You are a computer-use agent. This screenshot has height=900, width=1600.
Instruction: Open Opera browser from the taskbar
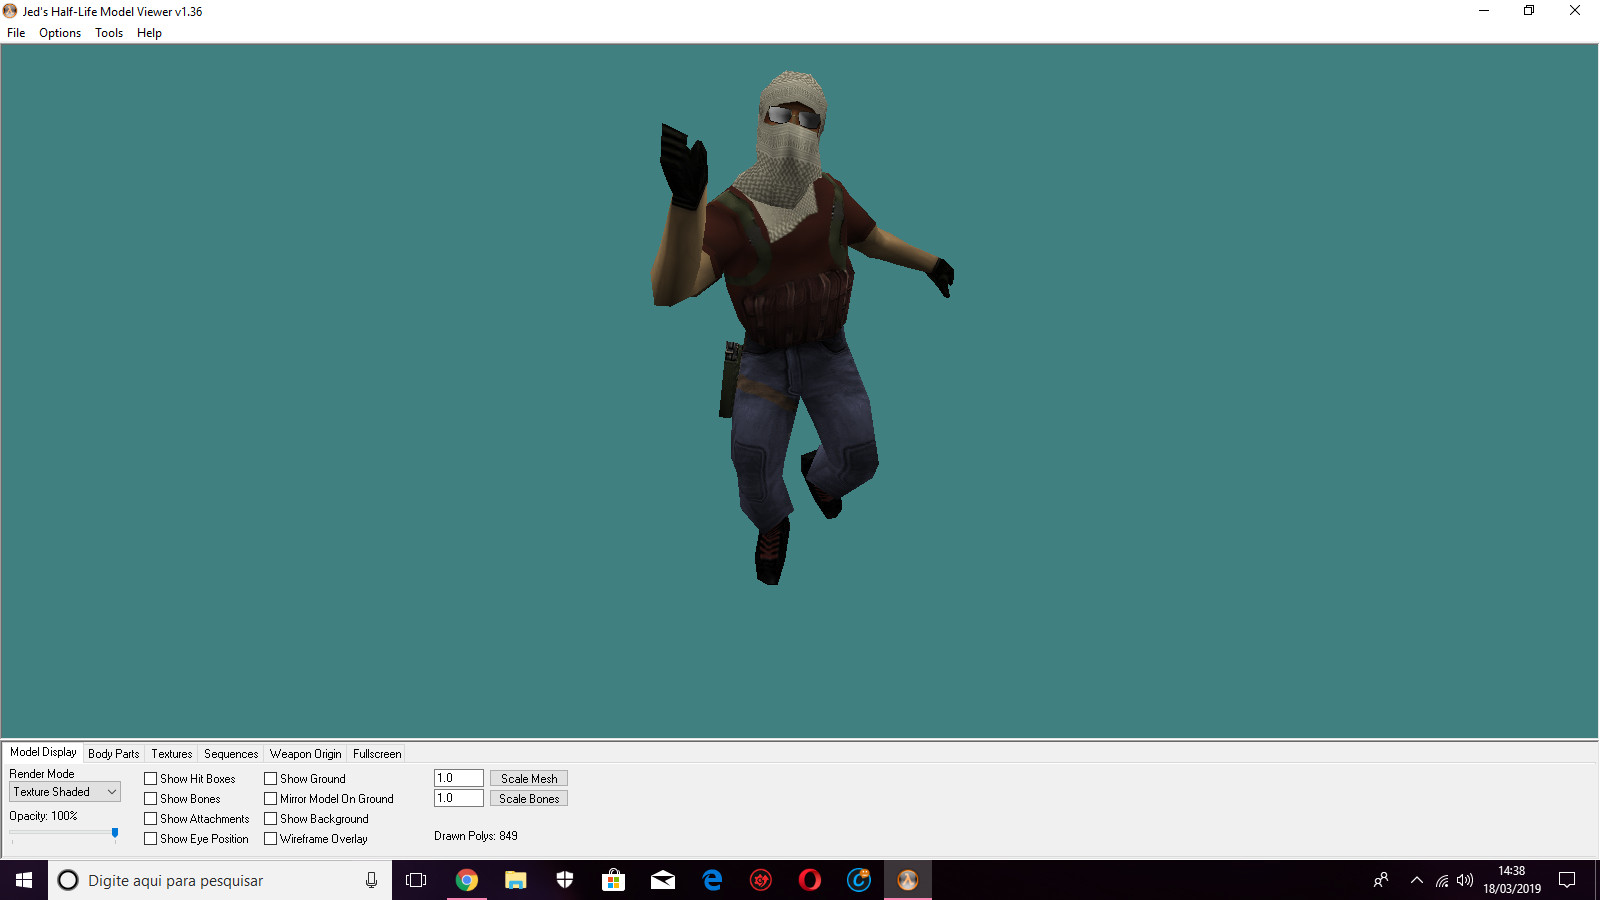pos(809,880)
